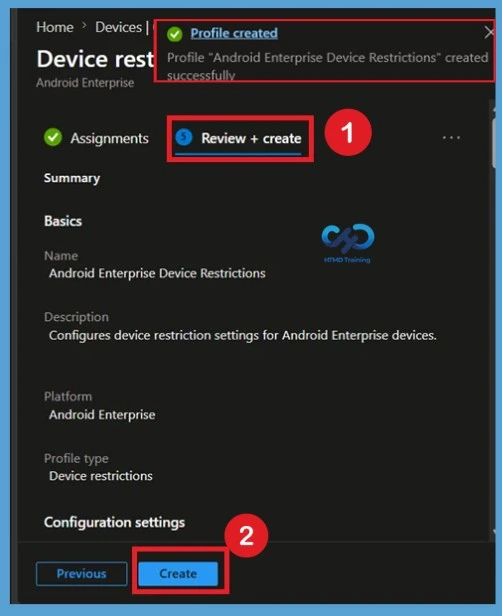Click the description text about restriction settings
The height and width of the screenshot is (616, 502).
point(243,336)
